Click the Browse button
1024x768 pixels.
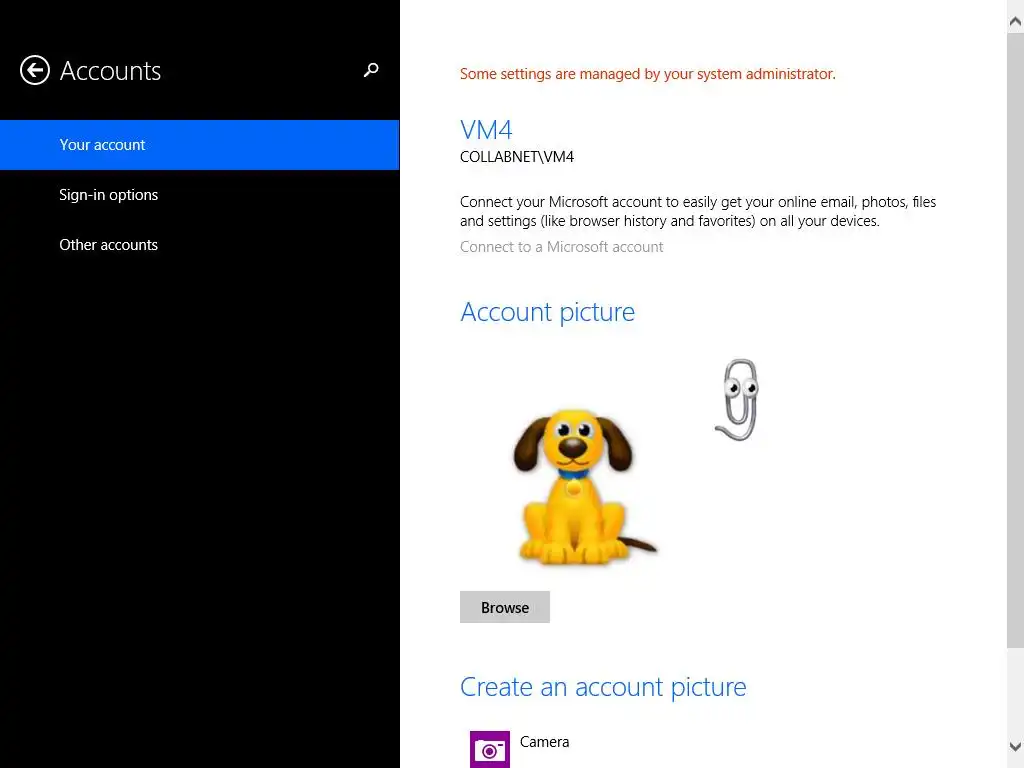505,607
